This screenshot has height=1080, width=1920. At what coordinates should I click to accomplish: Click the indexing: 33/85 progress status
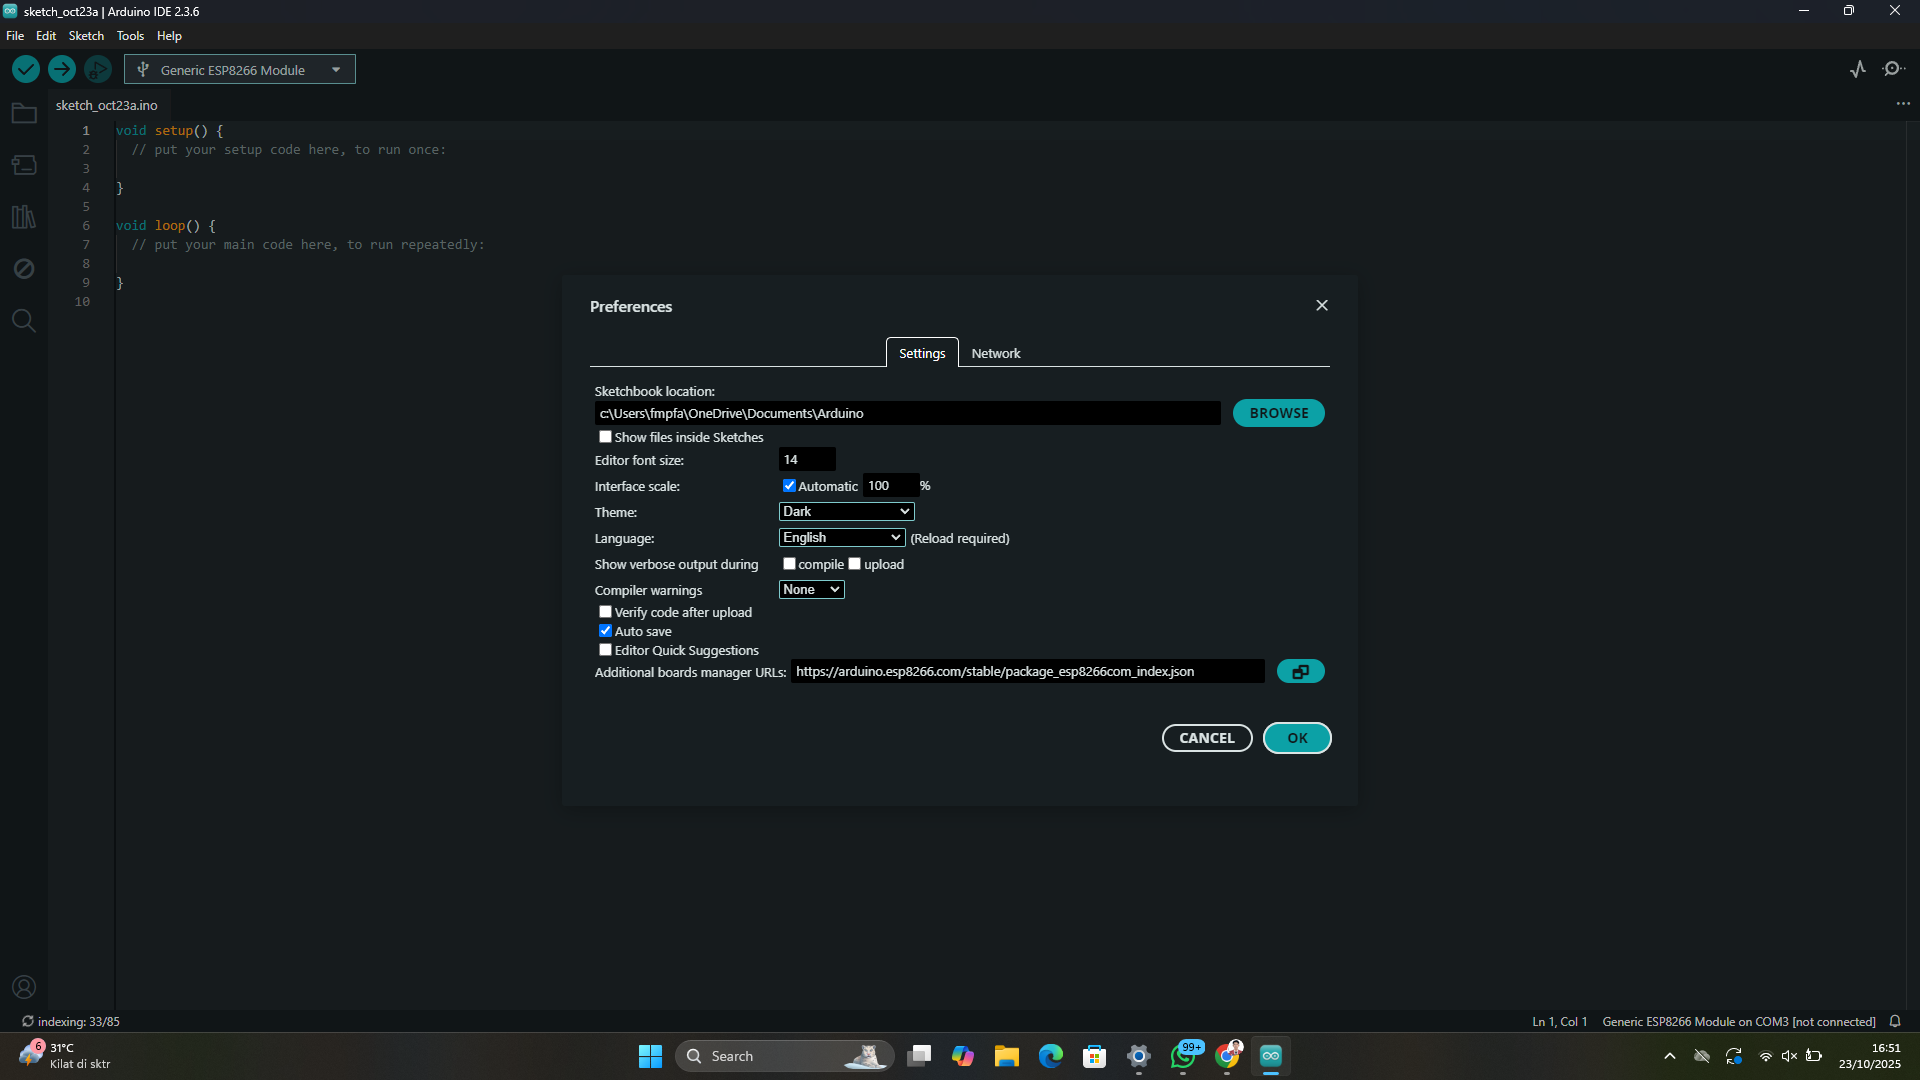click(71, 1021)
